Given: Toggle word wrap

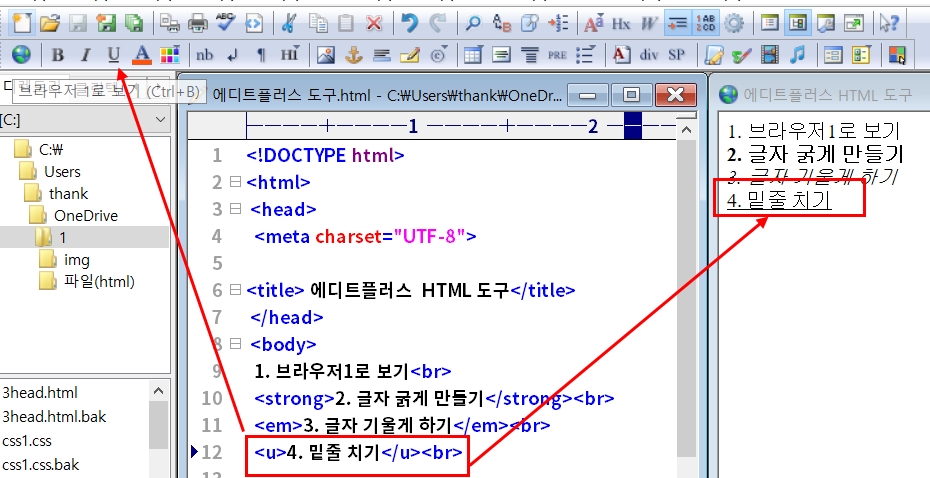Looking at the screenshot, I should 677,23.
